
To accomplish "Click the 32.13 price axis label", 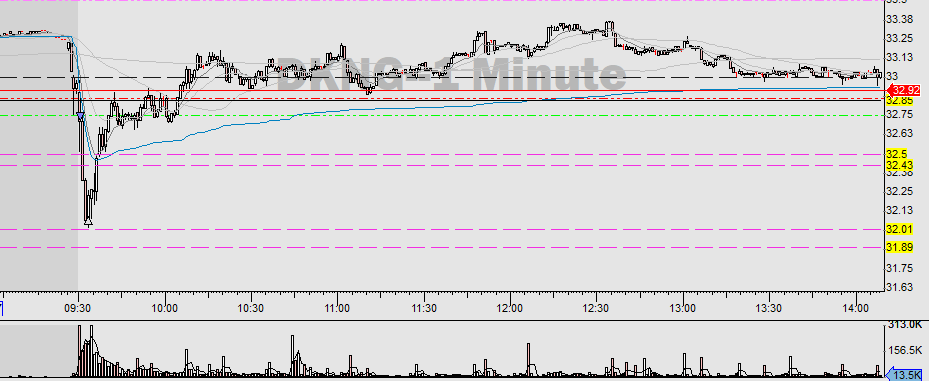I will click(898, 210).
